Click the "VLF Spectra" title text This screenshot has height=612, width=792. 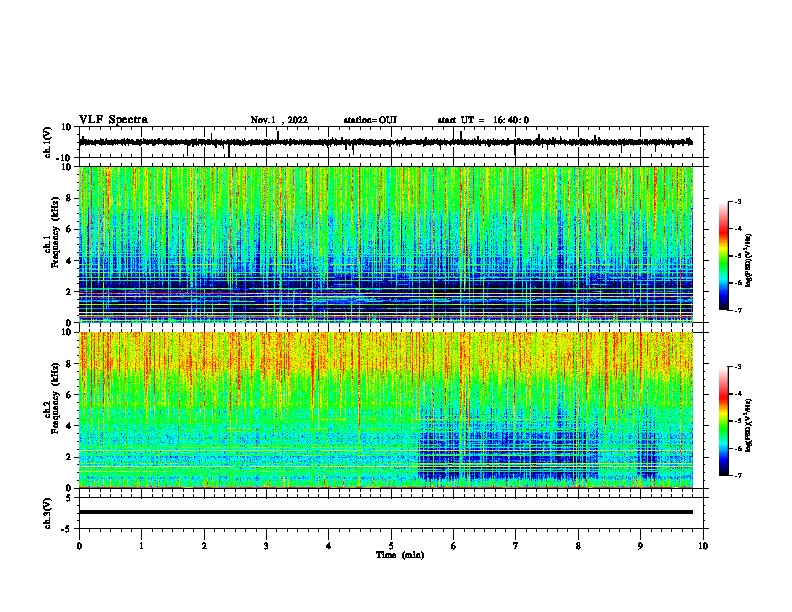pos(113,120)
